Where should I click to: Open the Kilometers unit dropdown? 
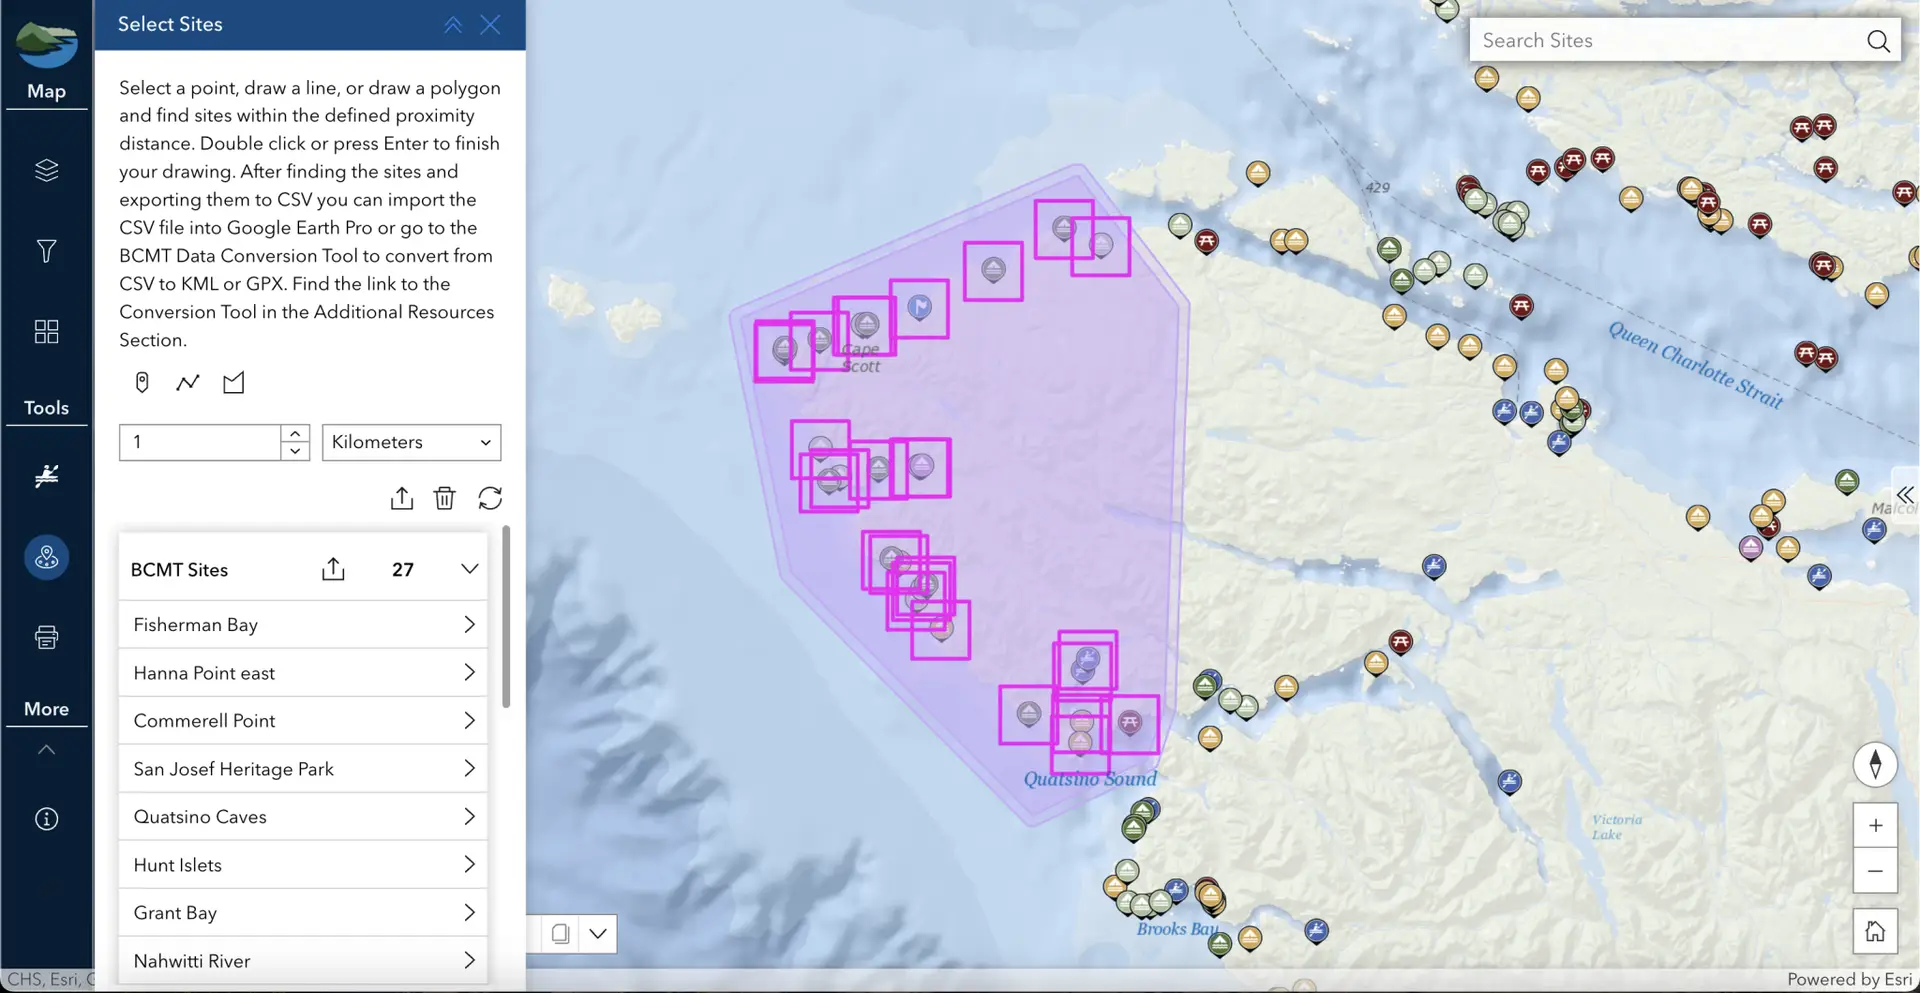coord(411,442)
